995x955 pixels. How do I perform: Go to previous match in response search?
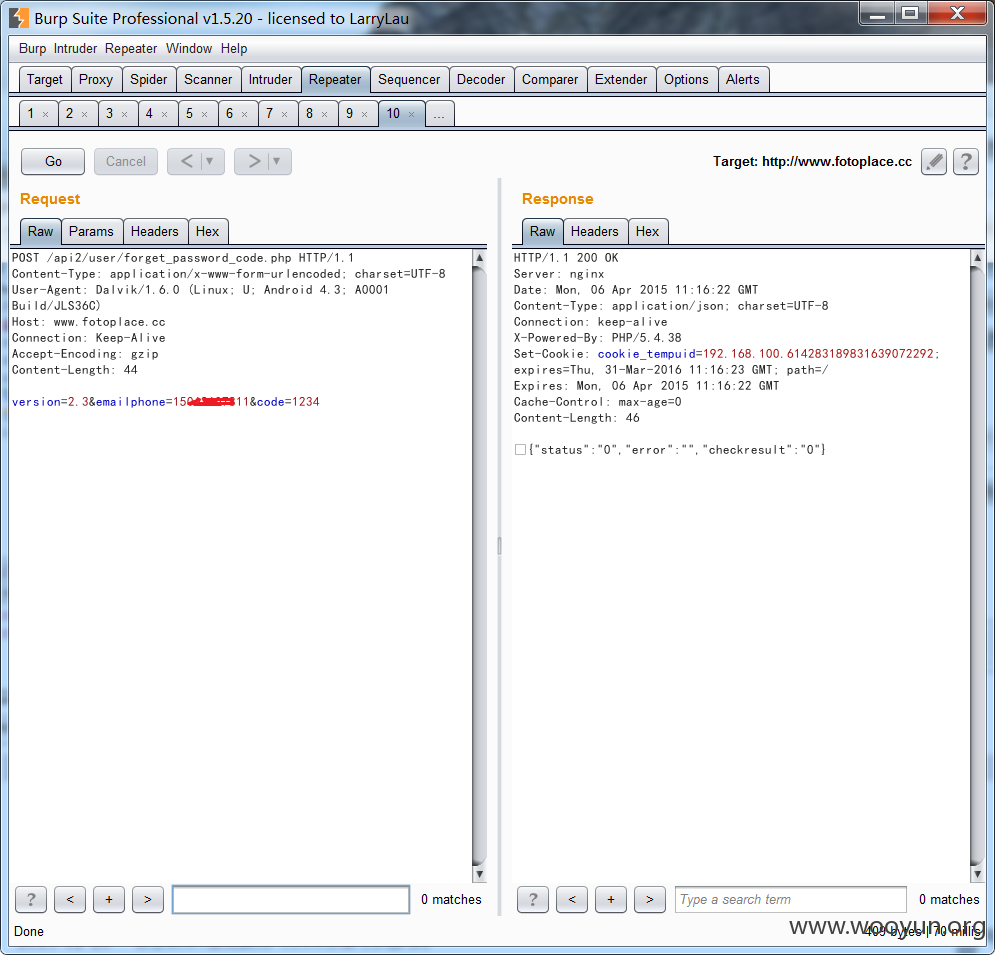572,899
